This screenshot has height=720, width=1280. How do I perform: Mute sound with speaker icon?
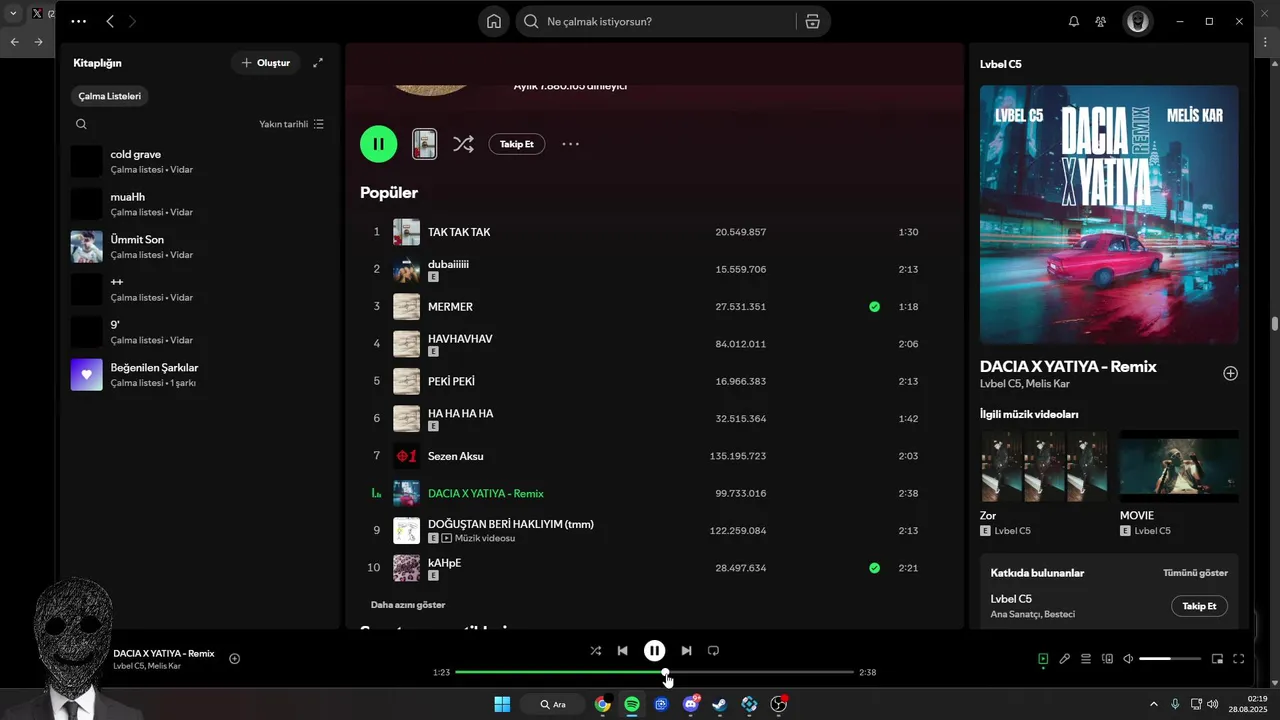click(1128, 659)
